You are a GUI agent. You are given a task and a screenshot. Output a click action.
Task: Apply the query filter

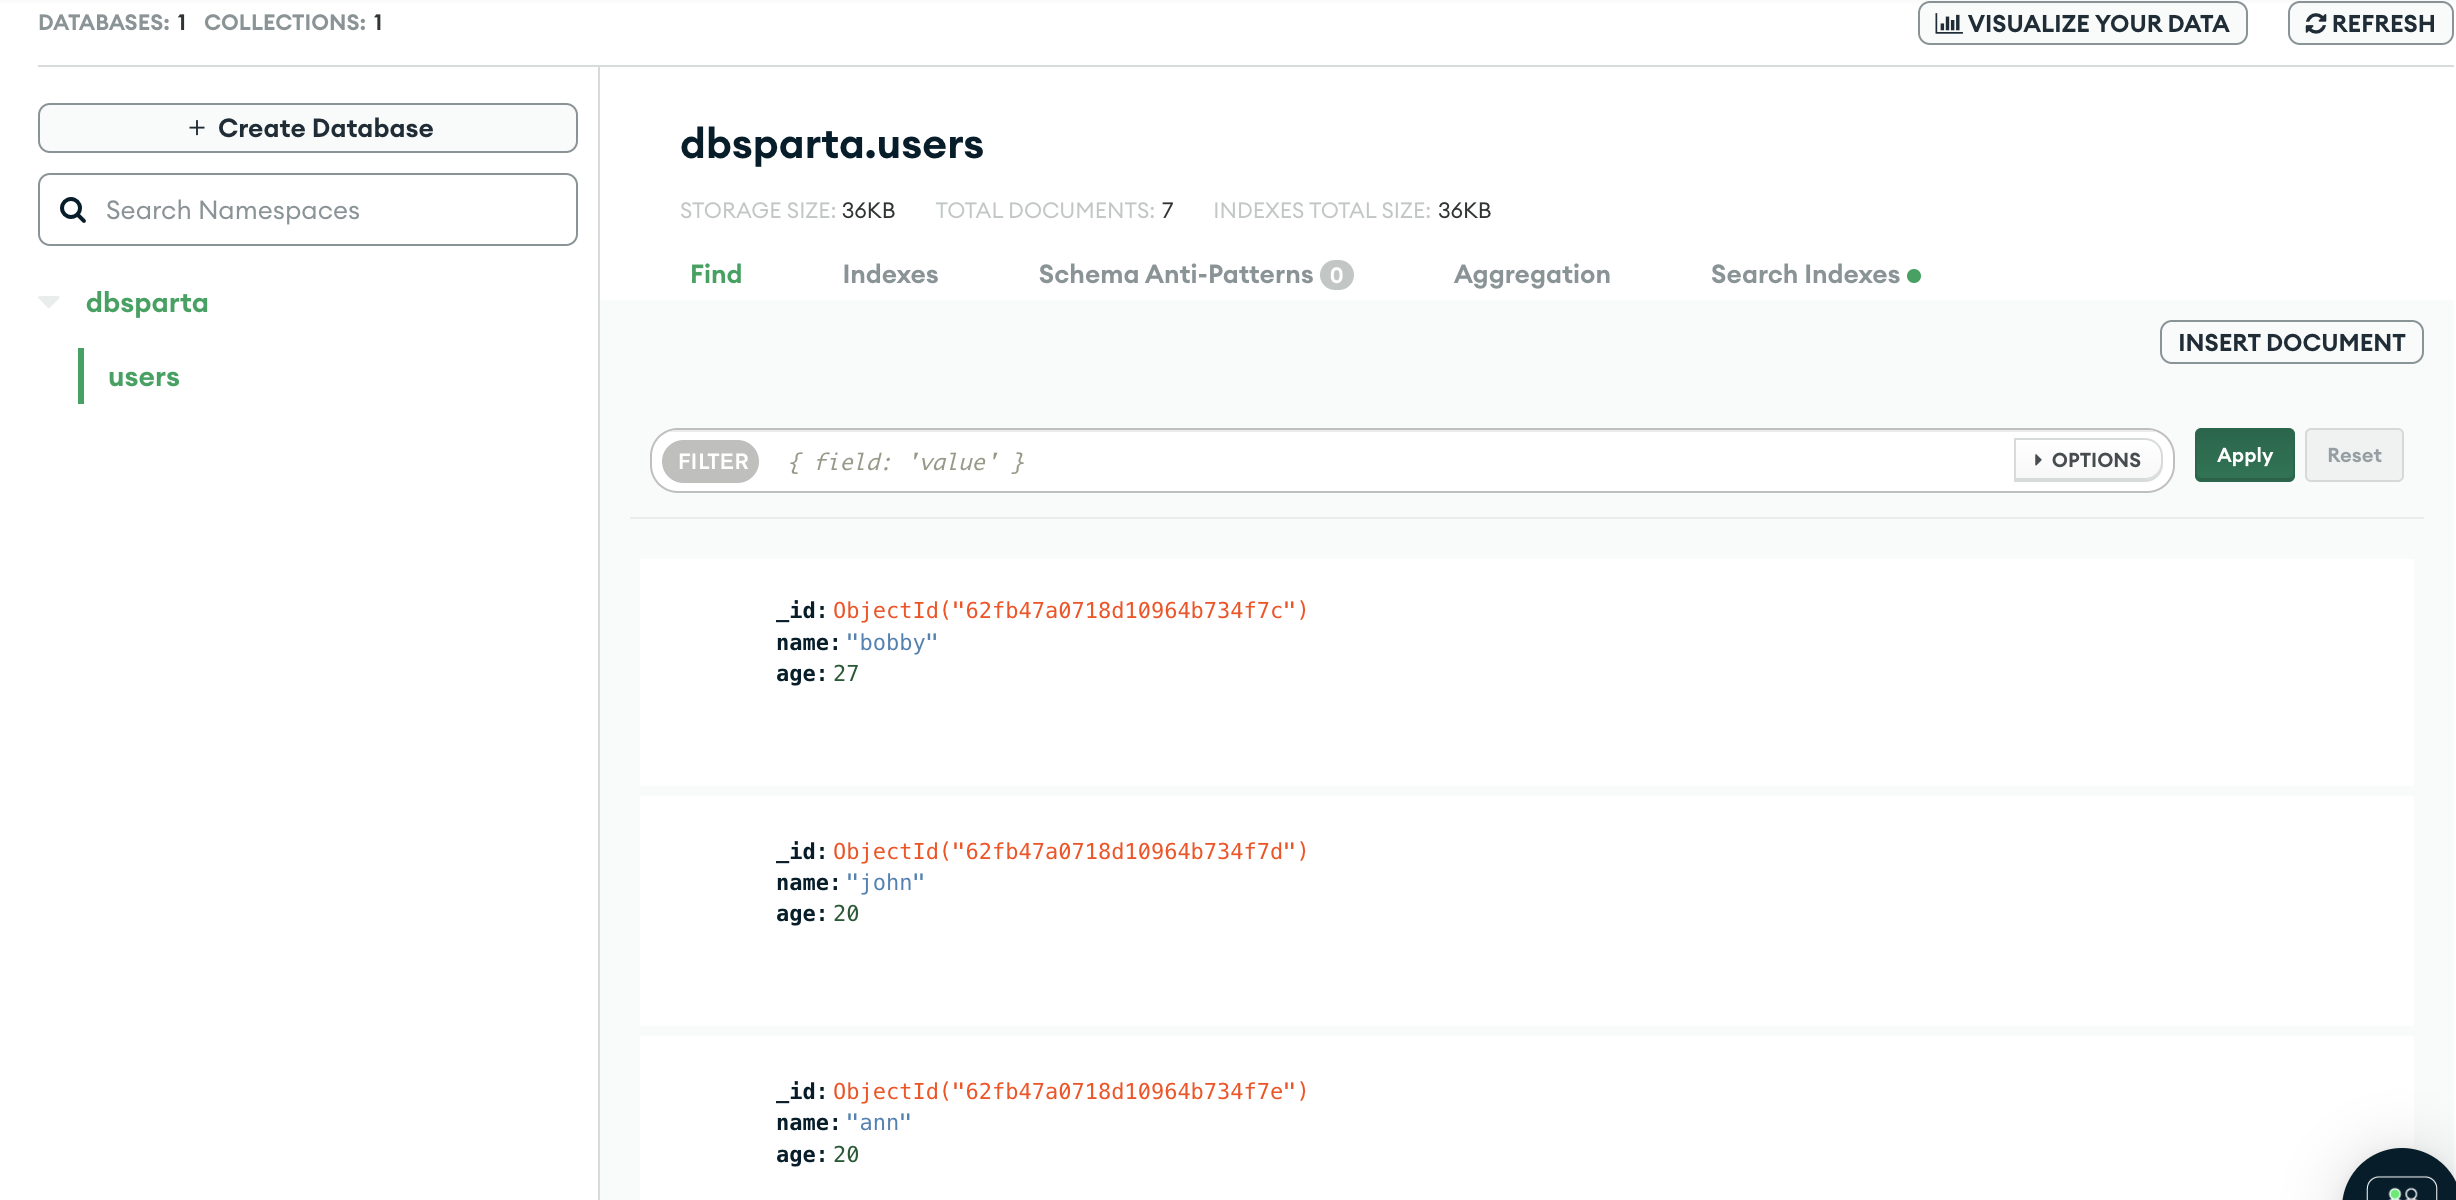pyautogui.click(x=2244, y=455)
